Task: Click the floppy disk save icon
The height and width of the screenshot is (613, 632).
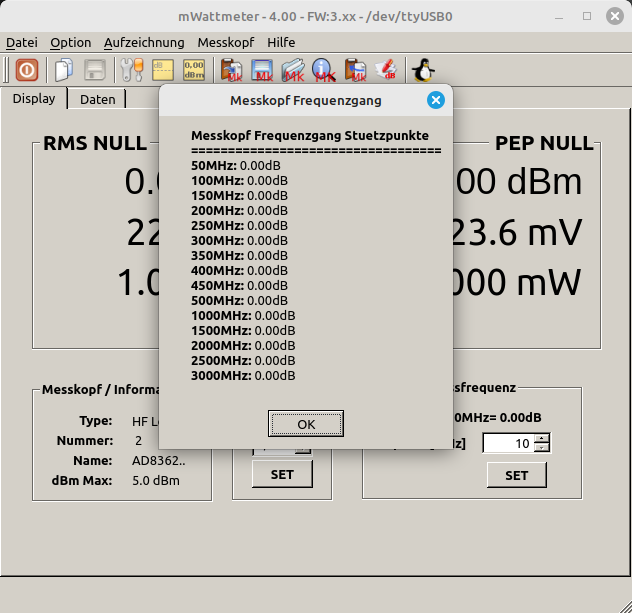Action: coord(95,71)
